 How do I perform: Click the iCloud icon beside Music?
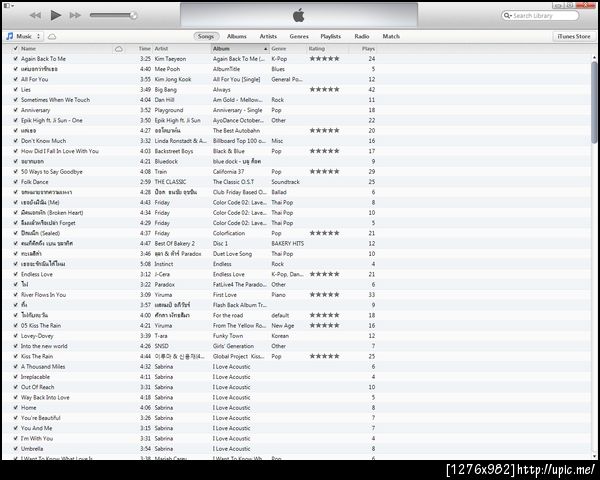pos(52,37)
